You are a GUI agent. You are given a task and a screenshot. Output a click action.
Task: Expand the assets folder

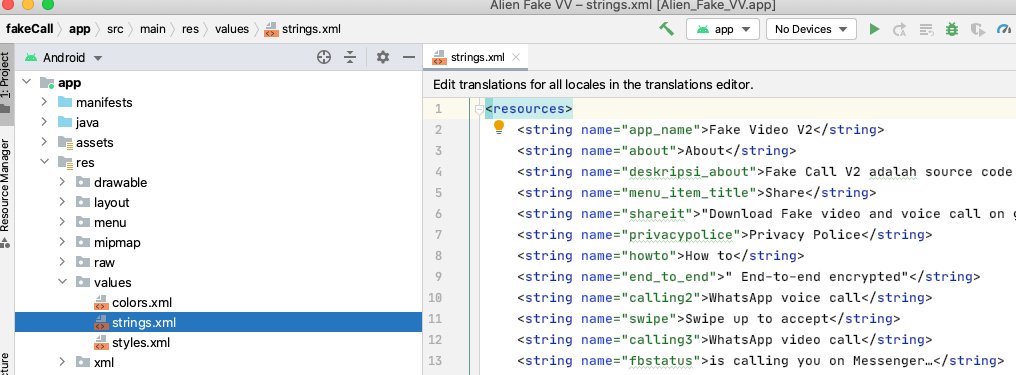pyautogui.click(x=44, y=142)
